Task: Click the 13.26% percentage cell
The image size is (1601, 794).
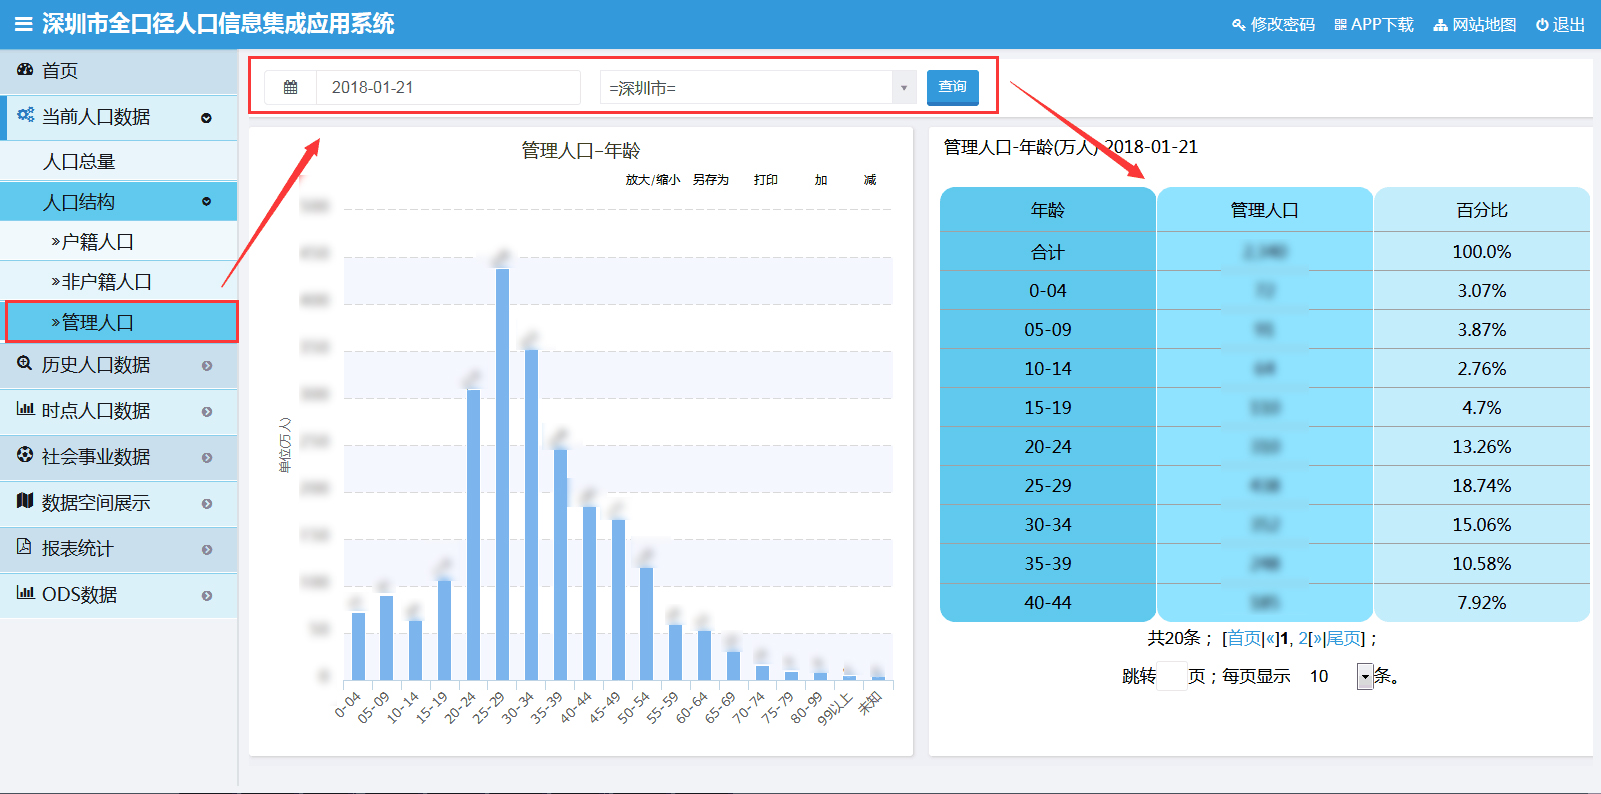Action: (x=1482, y=447)
